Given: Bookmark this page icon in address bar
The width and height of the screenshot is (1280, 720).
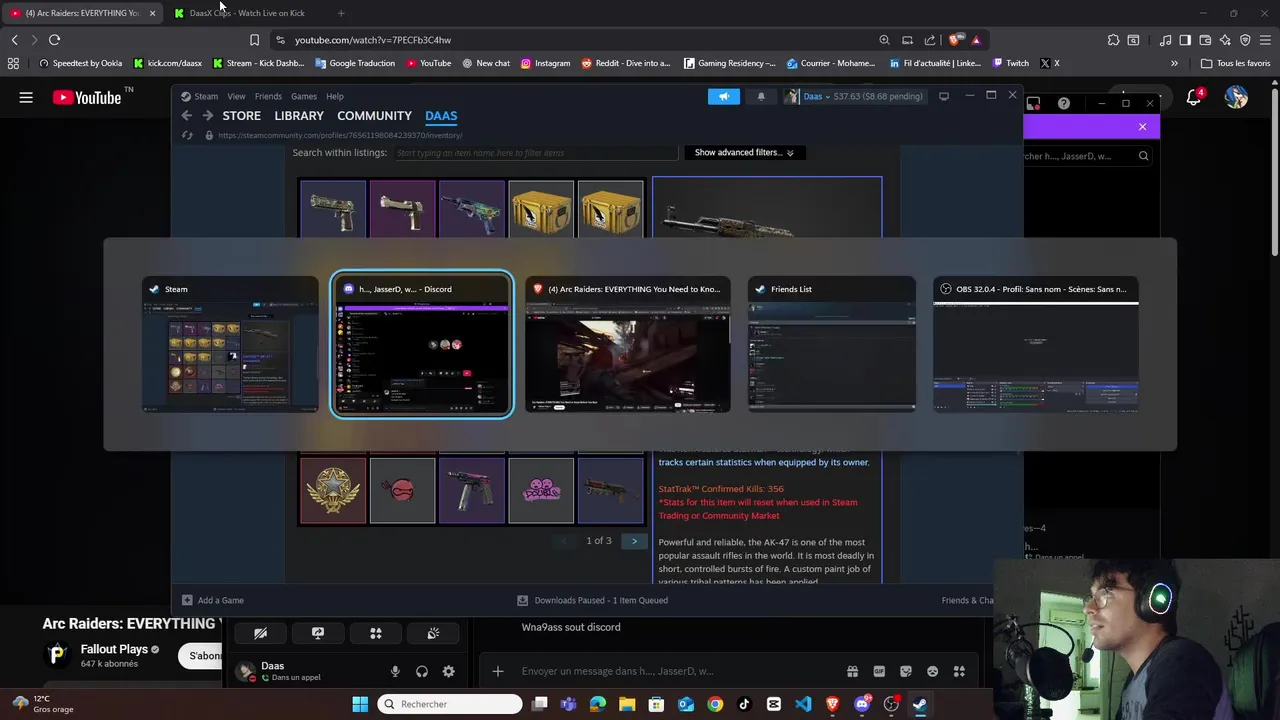Looking at the screenshot, I should pos(254,40).
